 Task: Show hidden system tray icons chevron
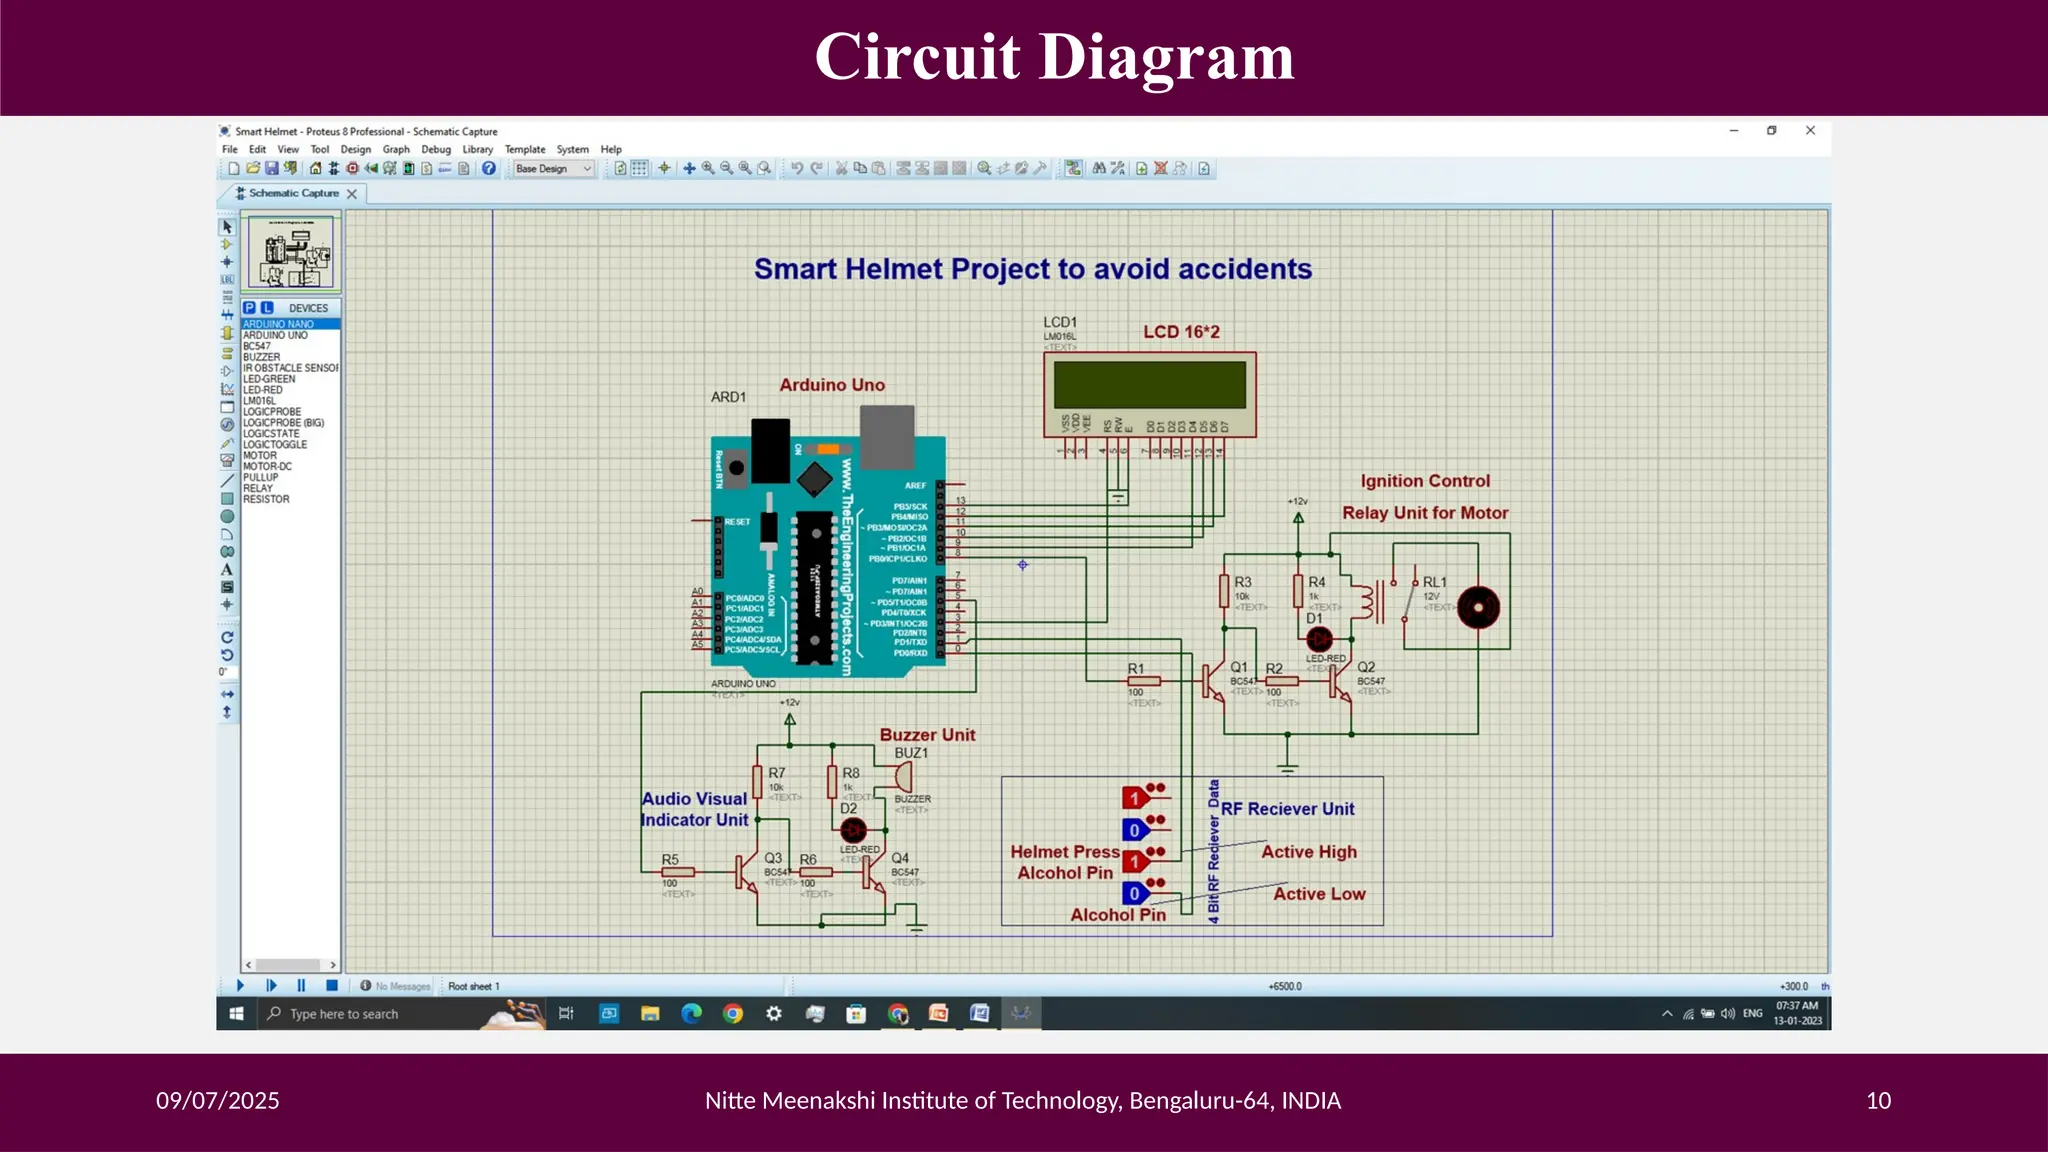point(1667,1014)
